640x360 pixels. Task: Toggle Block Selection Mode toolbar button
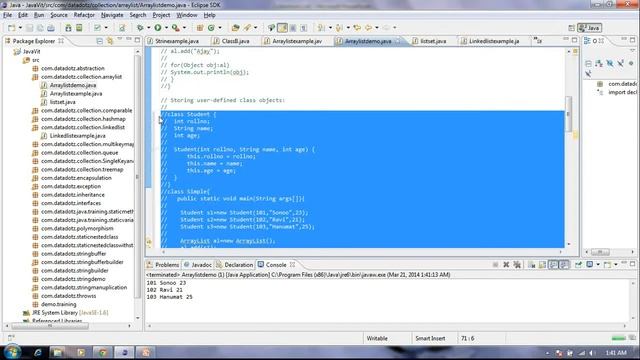click(x=293, y=28)
